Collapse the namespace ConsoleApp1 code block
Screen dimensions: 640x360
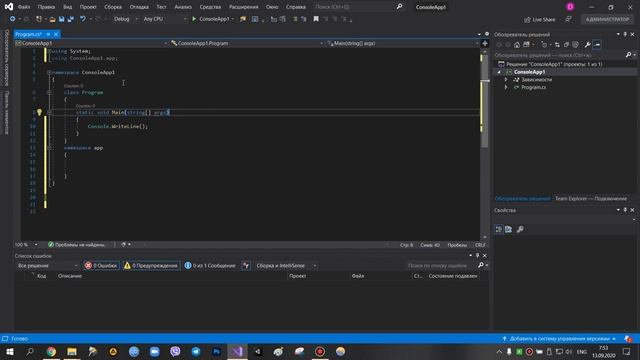[x=49, y=73]
